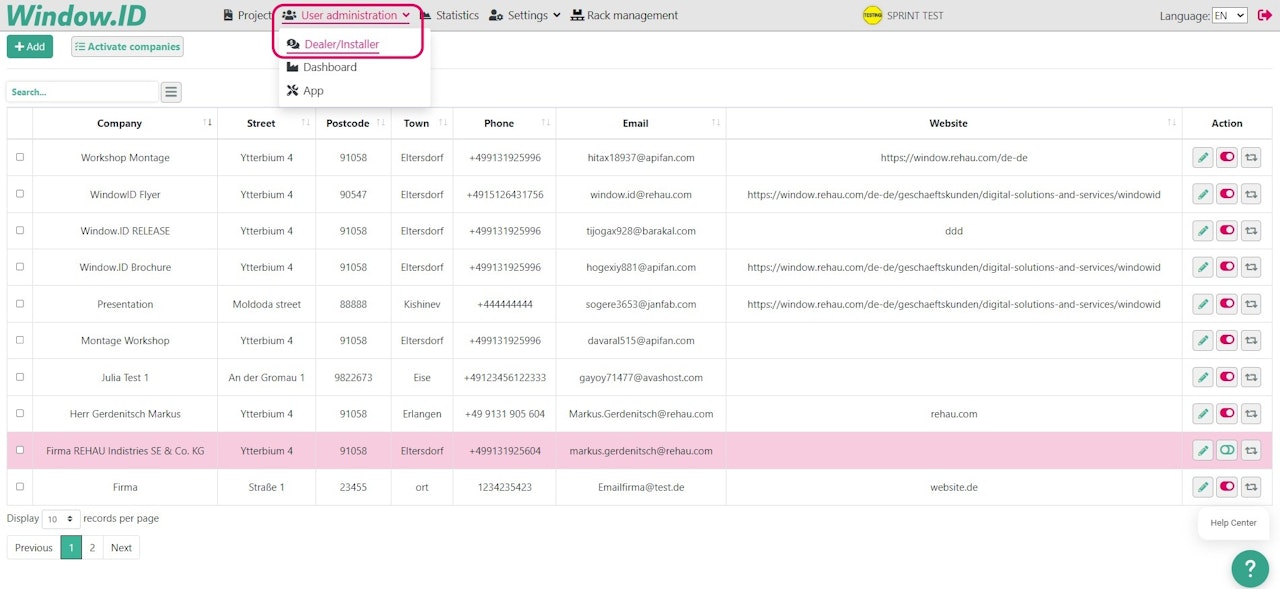Toggle the active switch for Window.ID RELEASE
The height and width of the screenshot is (589, 1280).
[x=1227, y=230]
